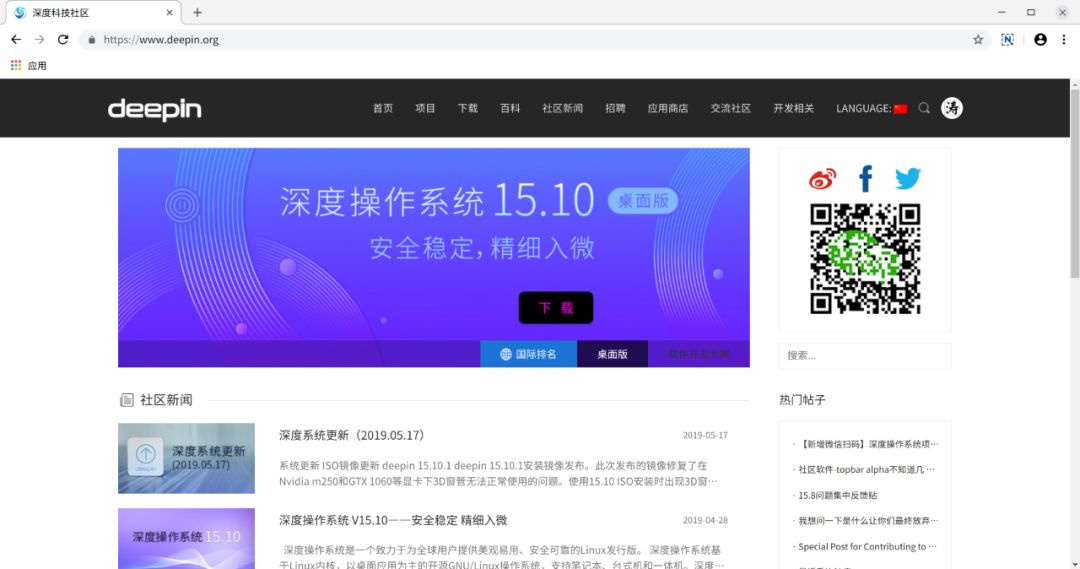Click the 深度操作系统 15.10 news thumbnail
The image size is (1080, 569).
point(186,539)
